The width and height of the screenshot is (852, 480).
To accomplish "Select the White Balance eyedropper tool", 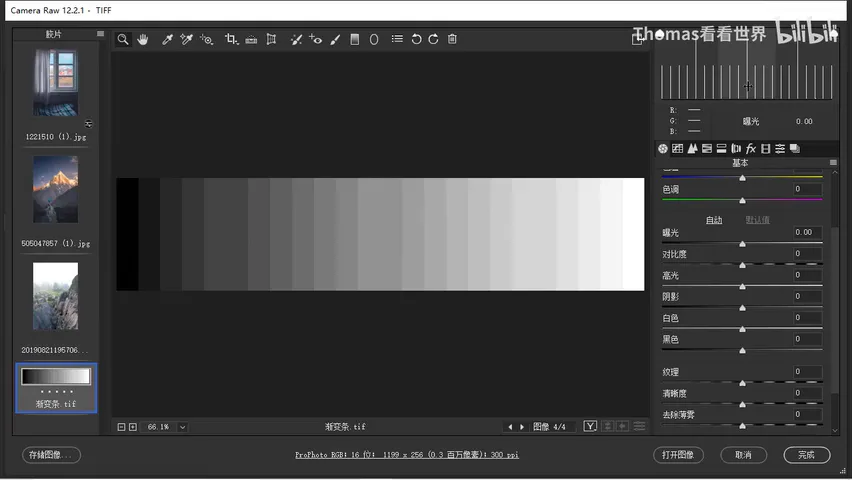I will point(167,39).
